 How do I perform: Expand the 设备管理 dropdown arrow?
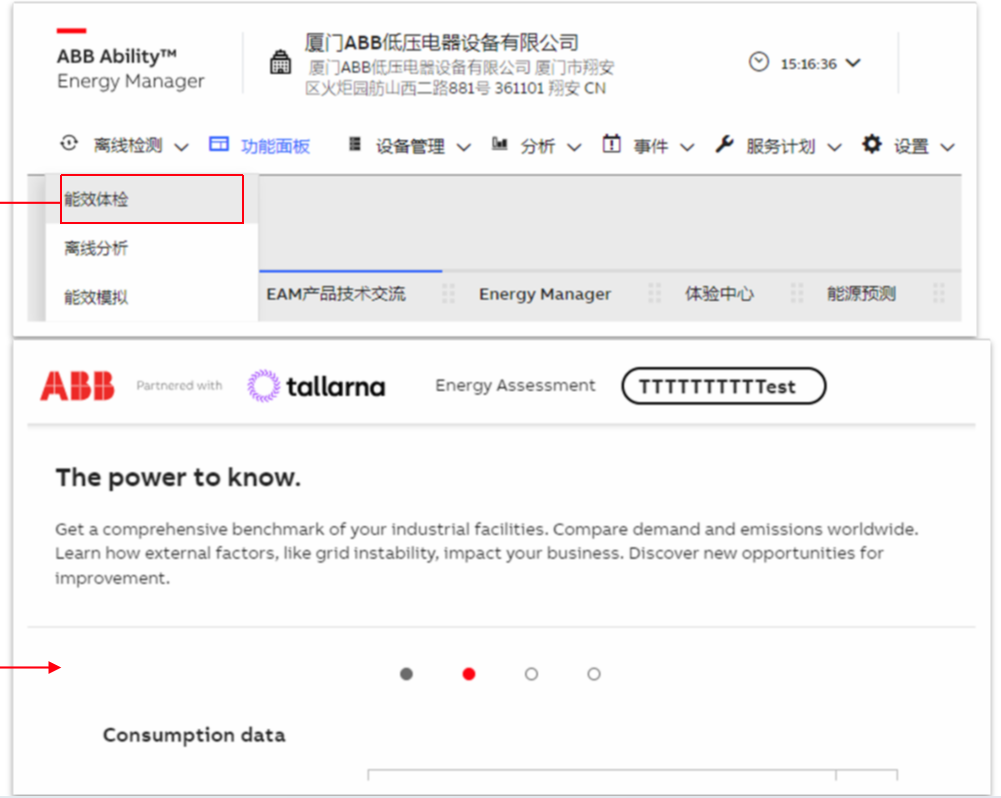click(x=463, y=147)
